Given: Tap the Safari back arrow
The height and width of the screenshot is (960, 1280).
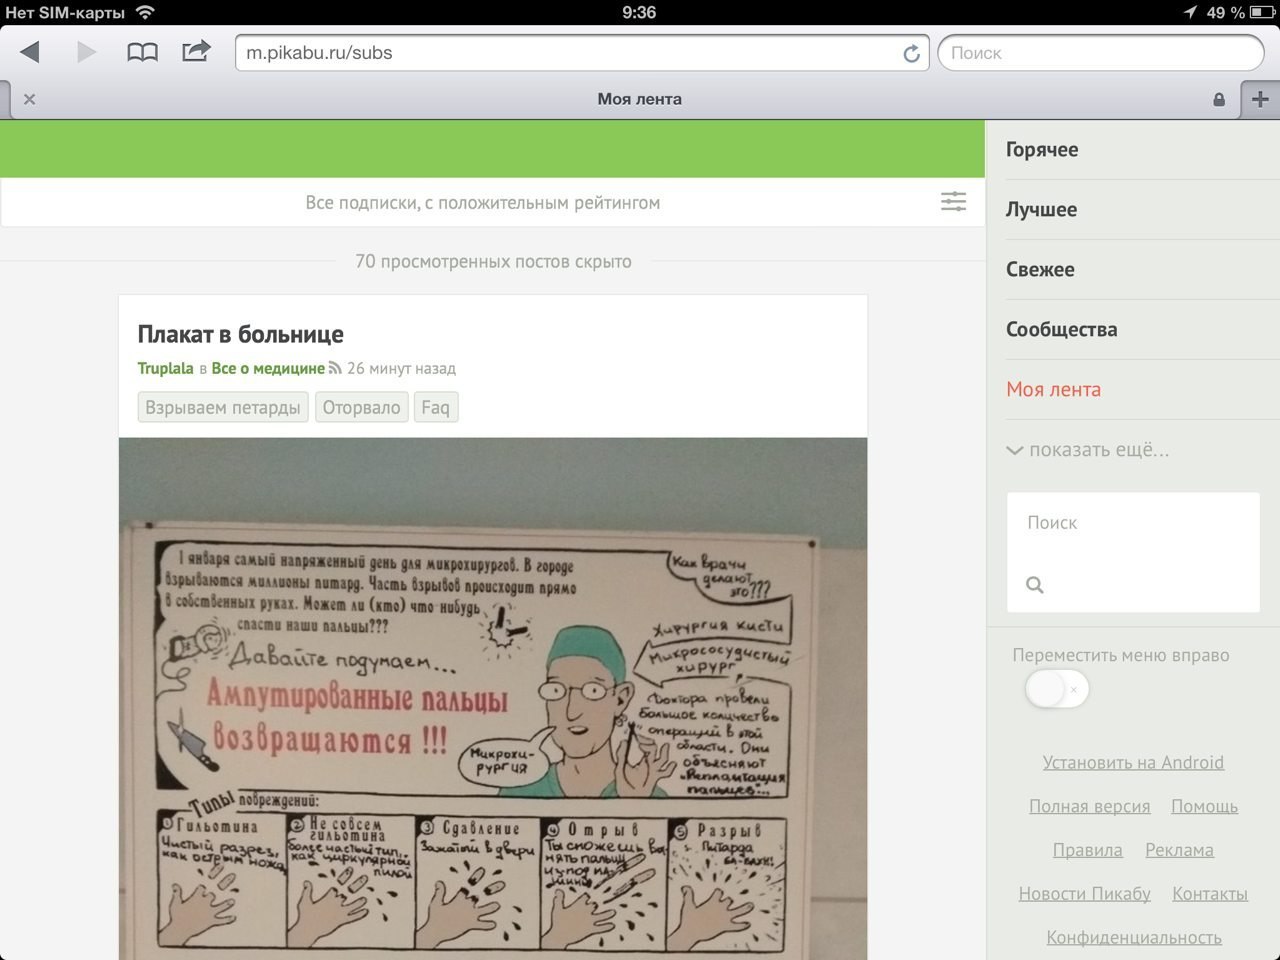Looking at the screenshot, I should [x=30, y=52].
